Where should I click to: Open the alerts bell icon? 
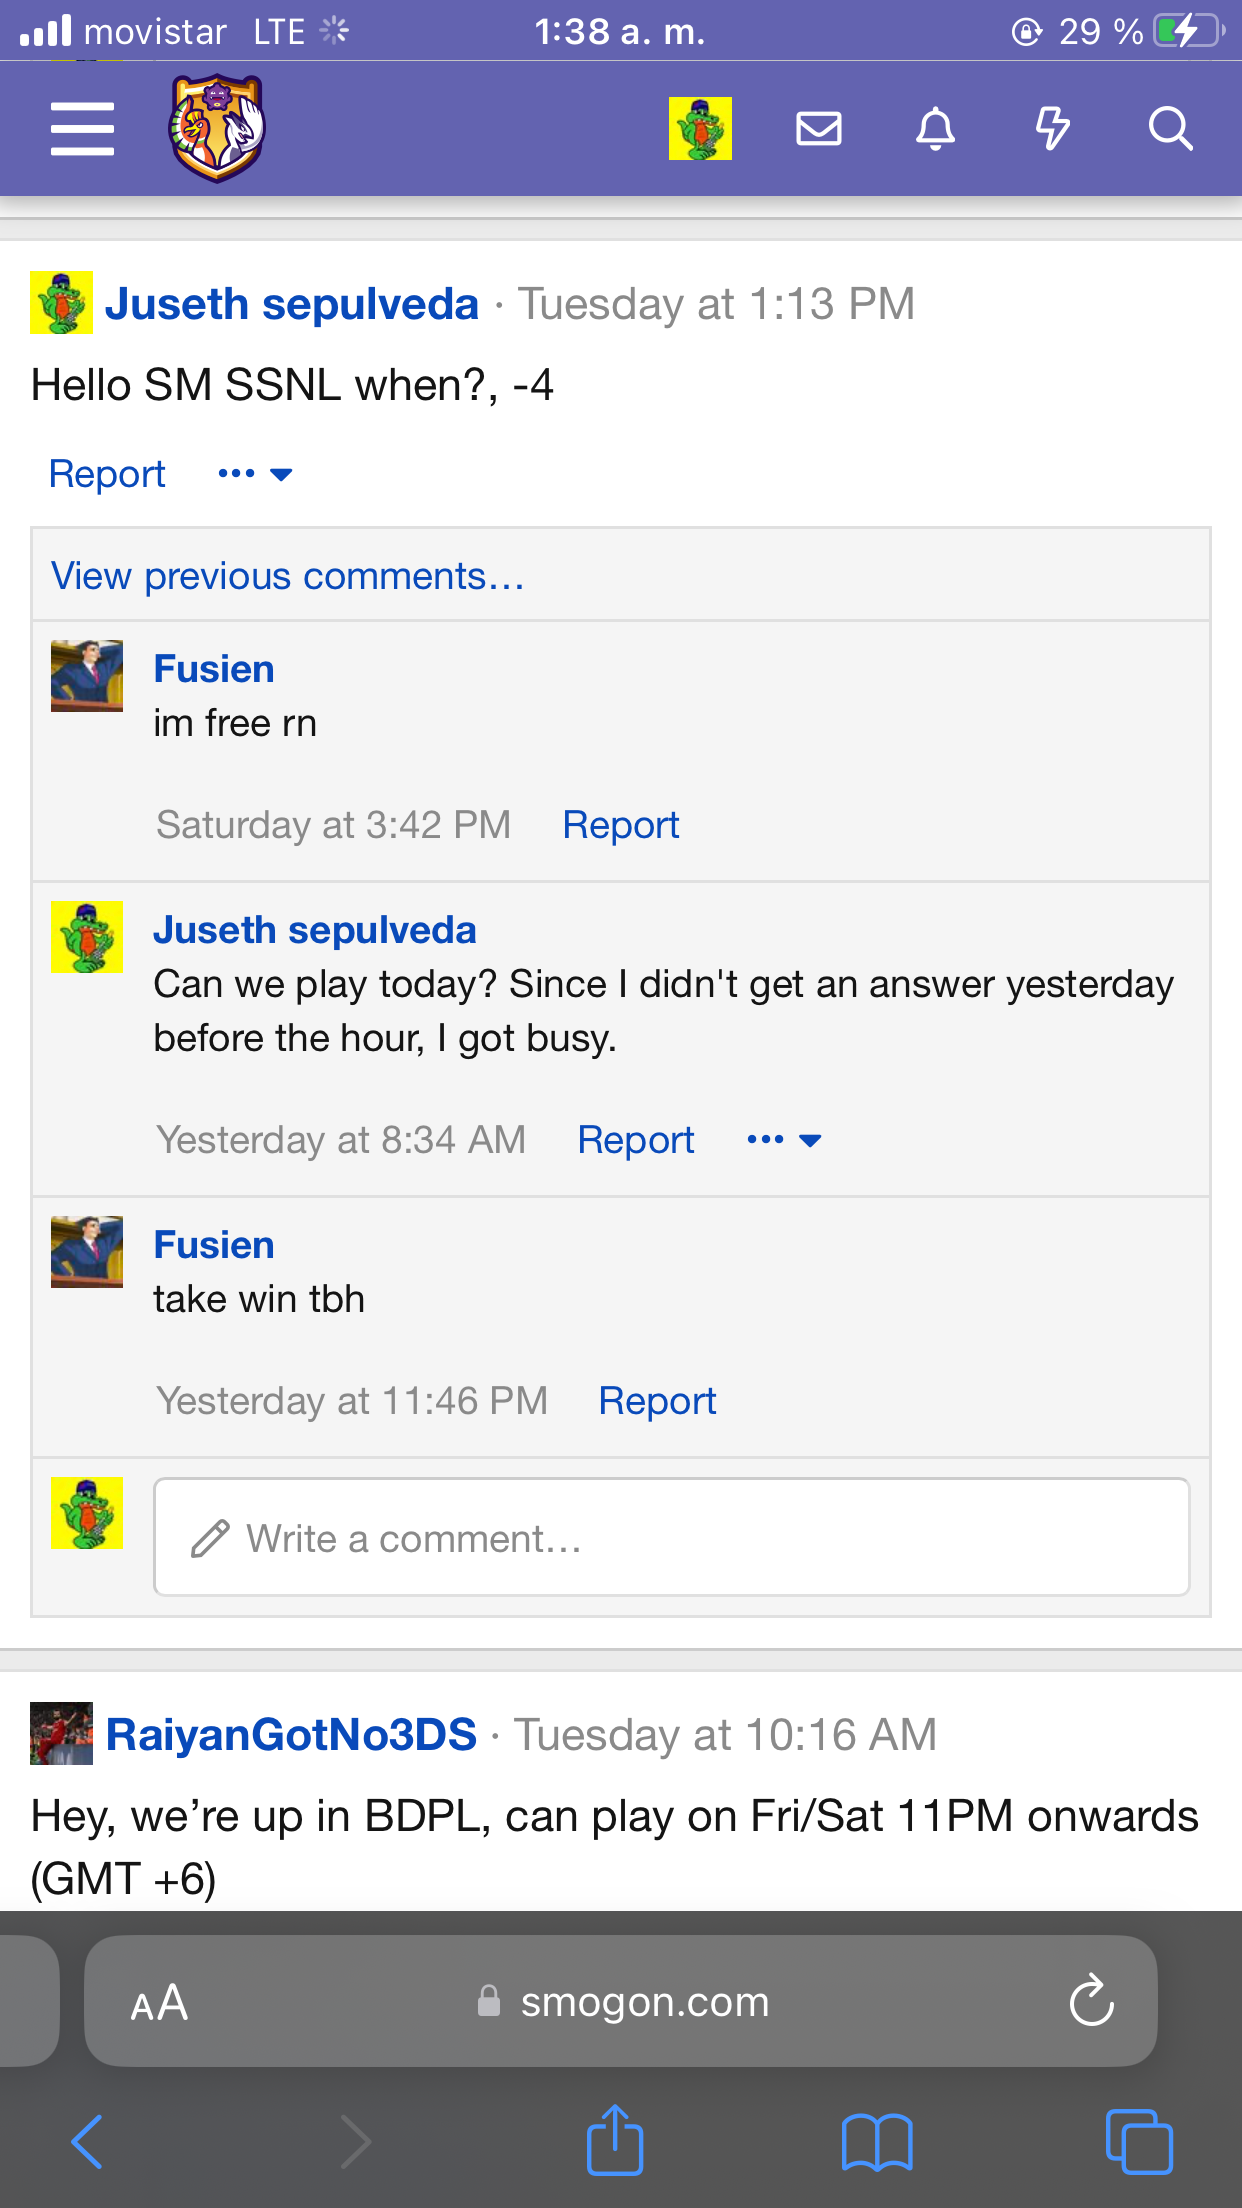click(x=935, y=128)
